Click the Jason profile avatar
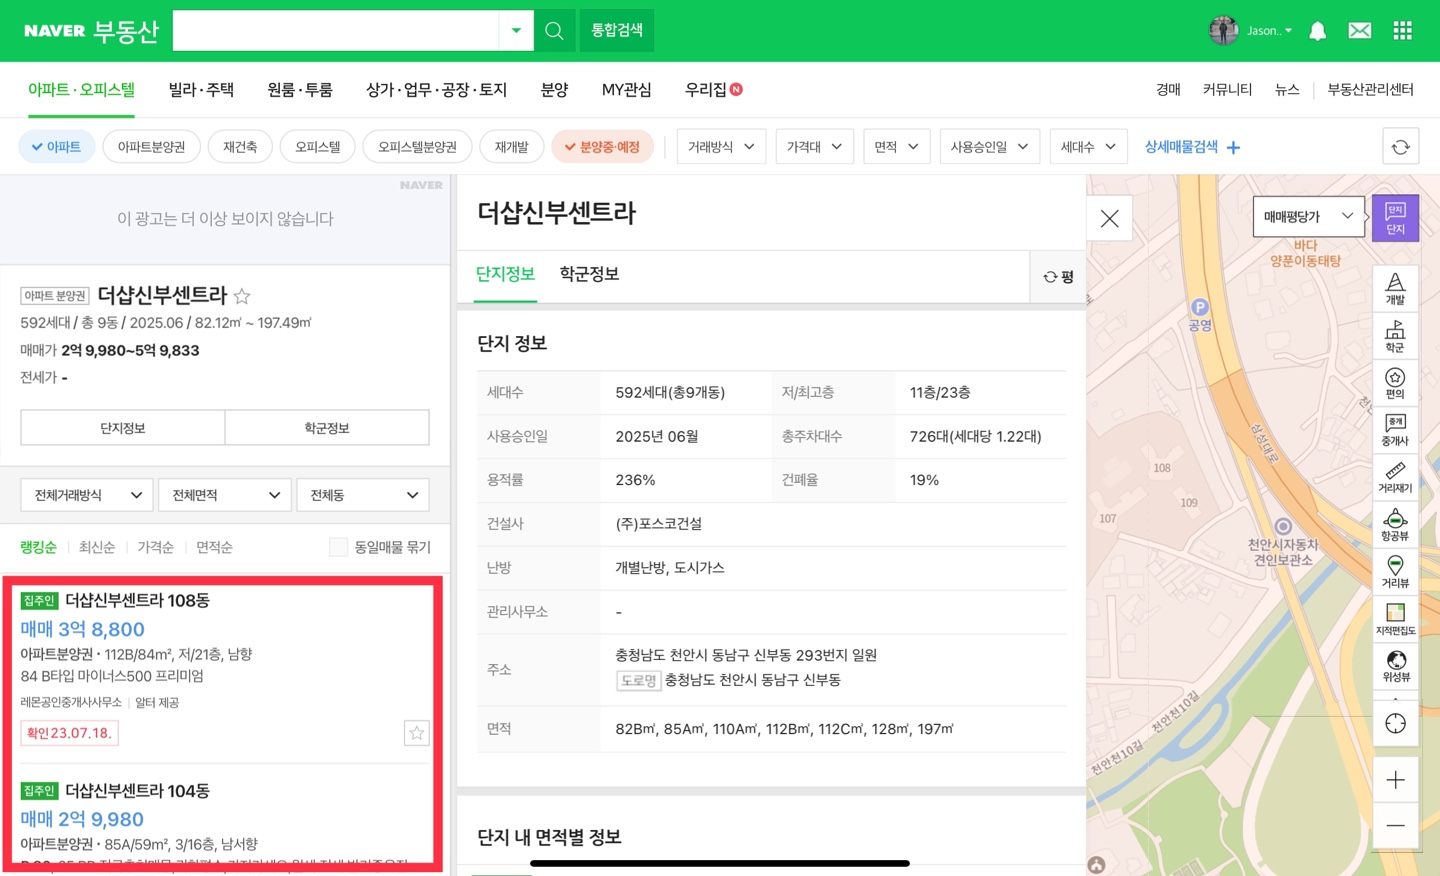The image size is (1440, 876). (x=1223, y=31)
